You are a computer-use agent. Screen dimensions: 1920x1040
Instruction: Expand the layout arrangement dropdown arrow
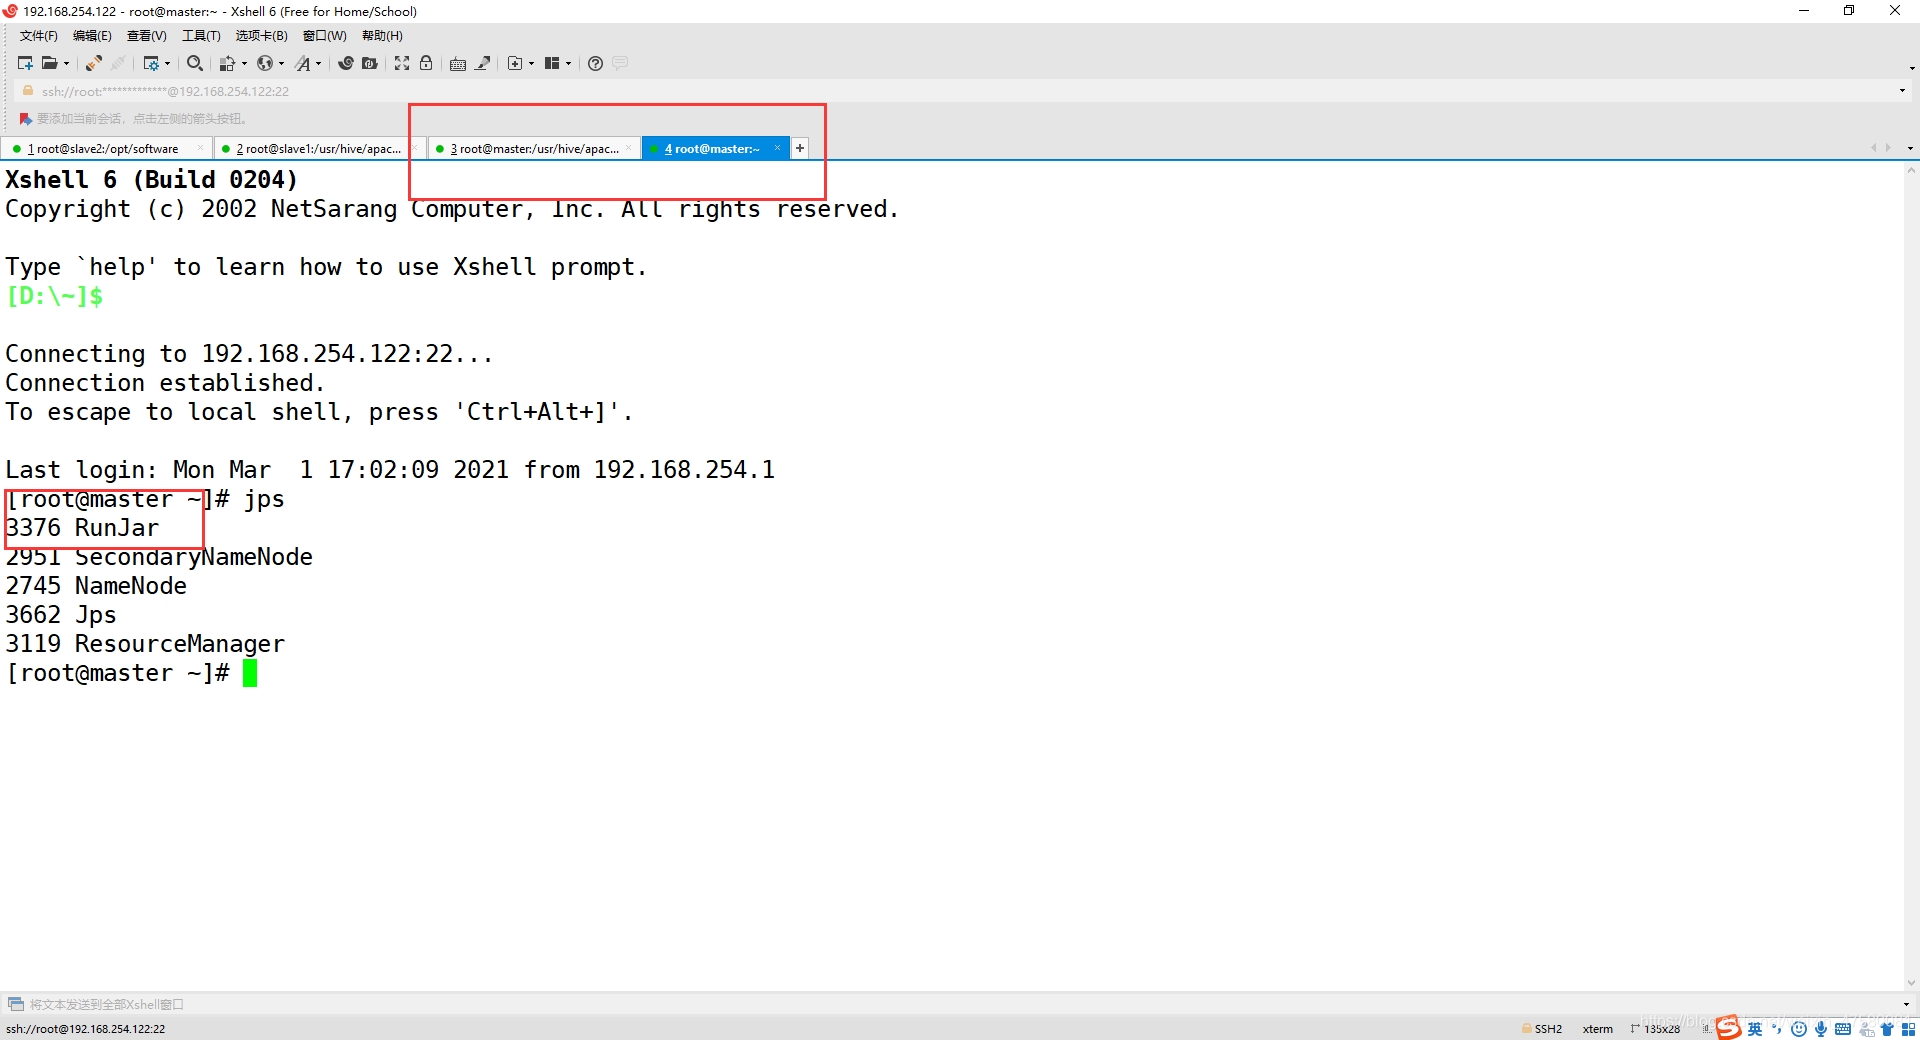tap(568, 63)
